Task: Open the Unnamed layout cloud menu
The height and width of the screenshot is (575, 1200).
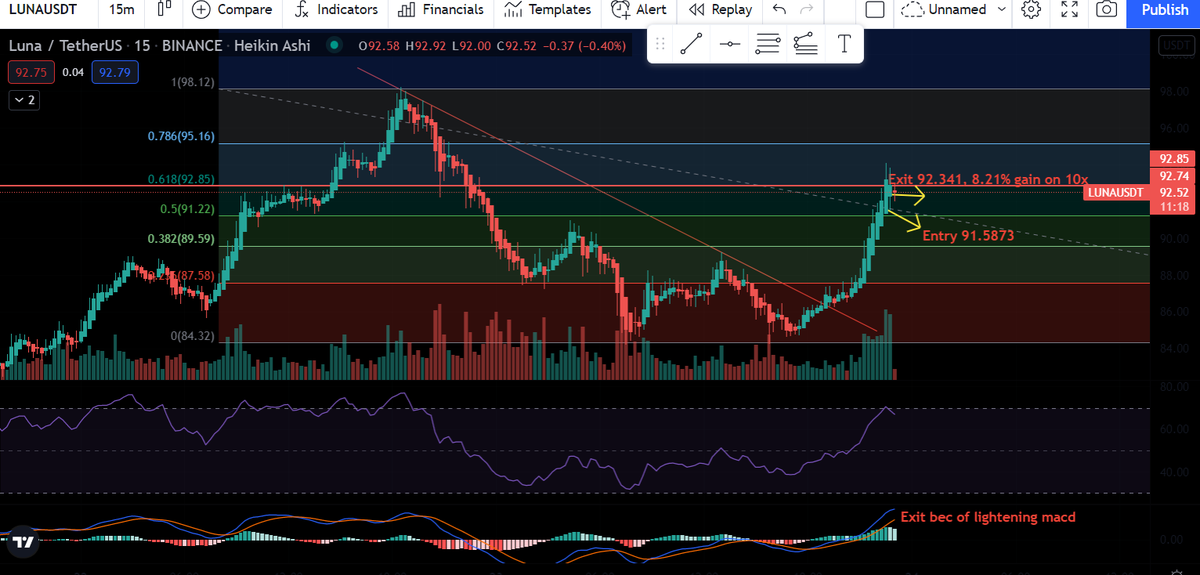Action: point(942,9)
